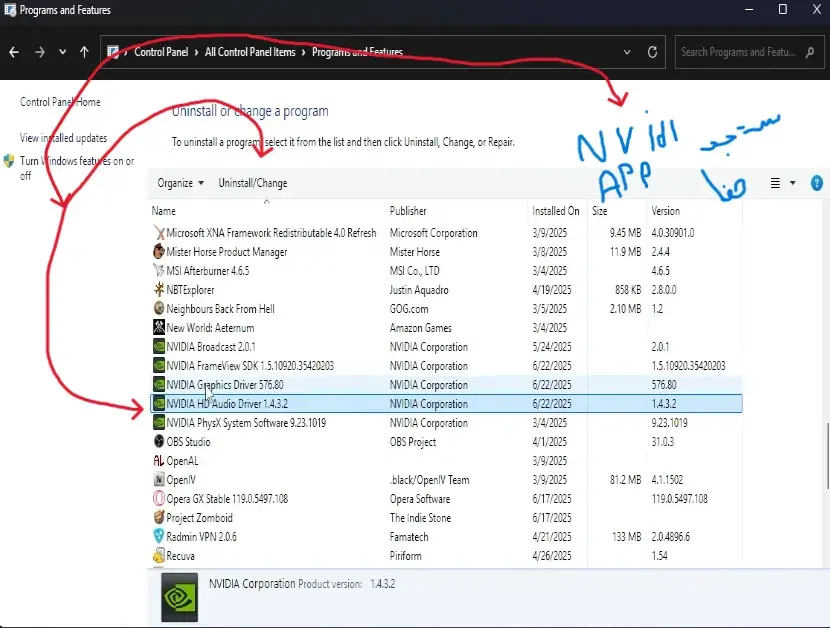Click the Up one level arrow

[85, 52]
